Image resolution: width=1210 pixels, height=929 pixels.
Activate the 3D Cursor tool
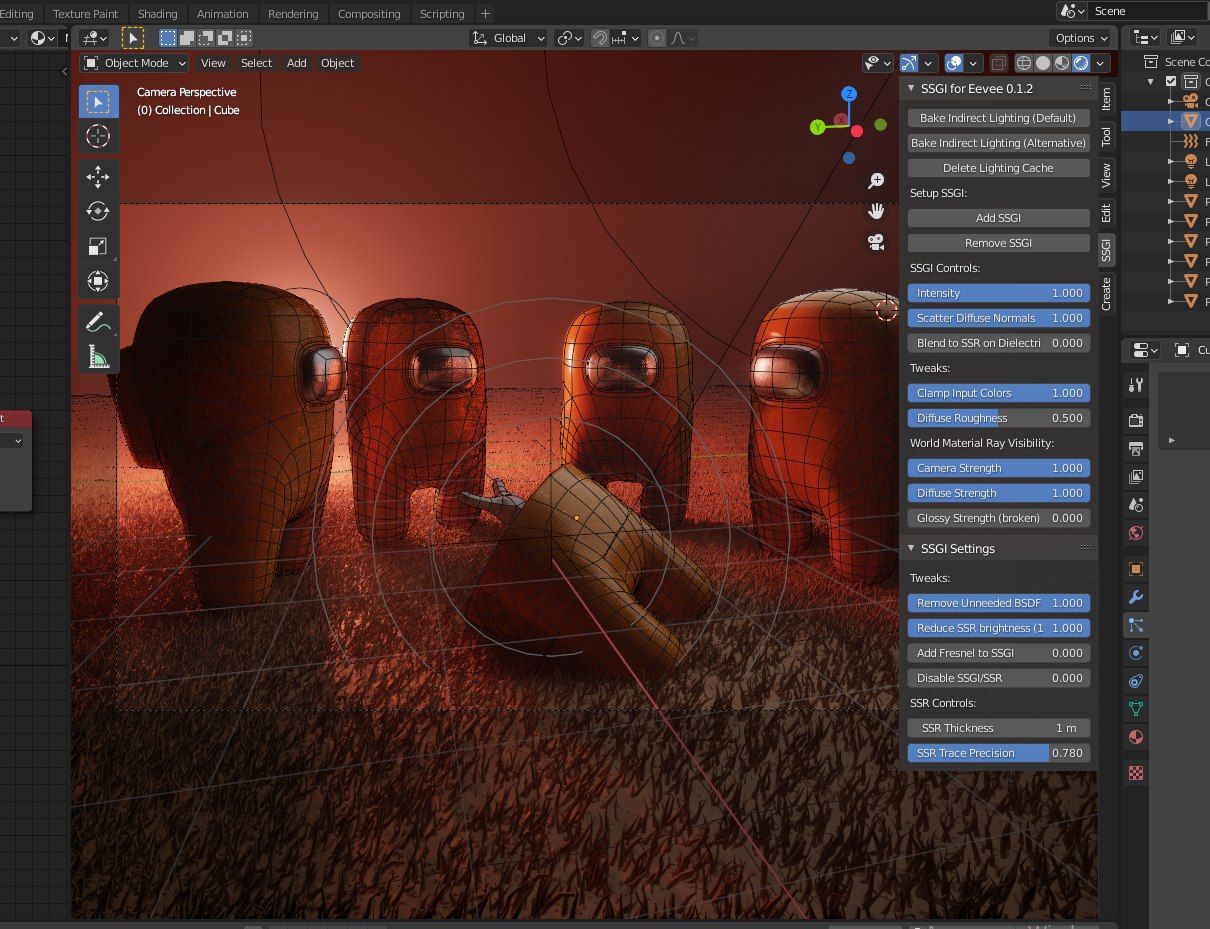pyautogui.click(x=98, y=136)
